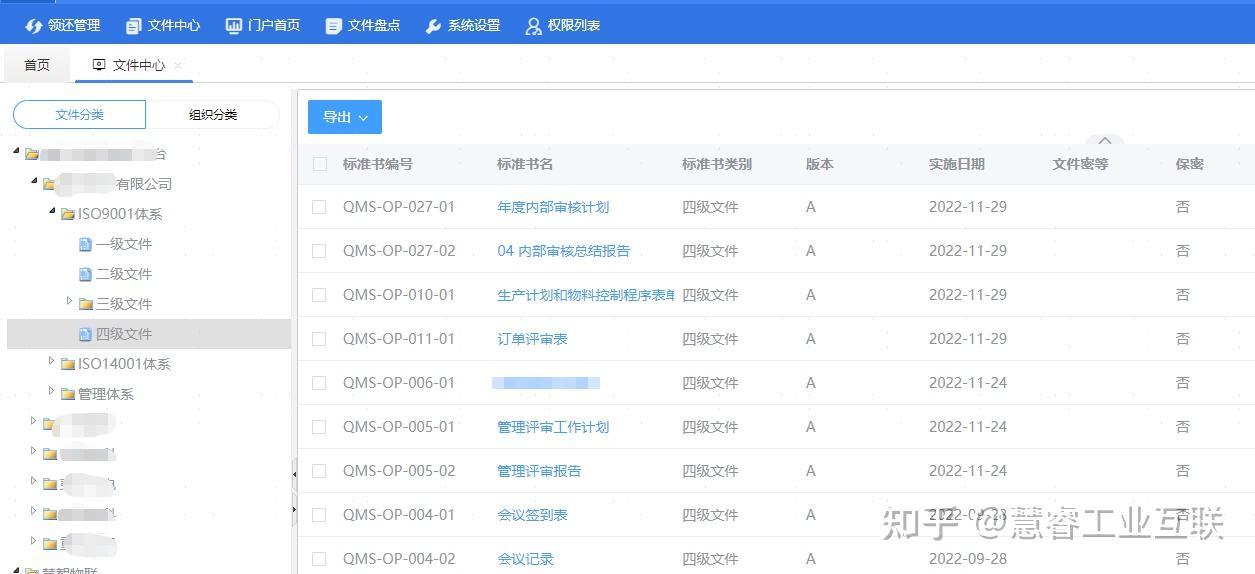Screen dimensions: 1255x574
Task: Click the cell QMS-OP-004-02
Action: pyautogui.click(x=399, y=559)
